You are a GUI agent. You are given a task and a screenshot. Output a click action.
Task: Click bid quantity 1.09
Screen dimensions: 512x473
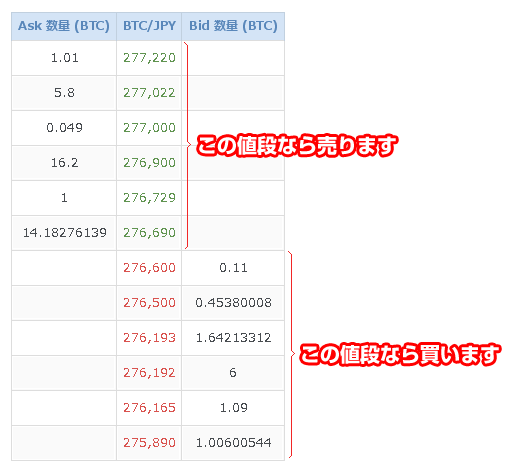(233, 408)
